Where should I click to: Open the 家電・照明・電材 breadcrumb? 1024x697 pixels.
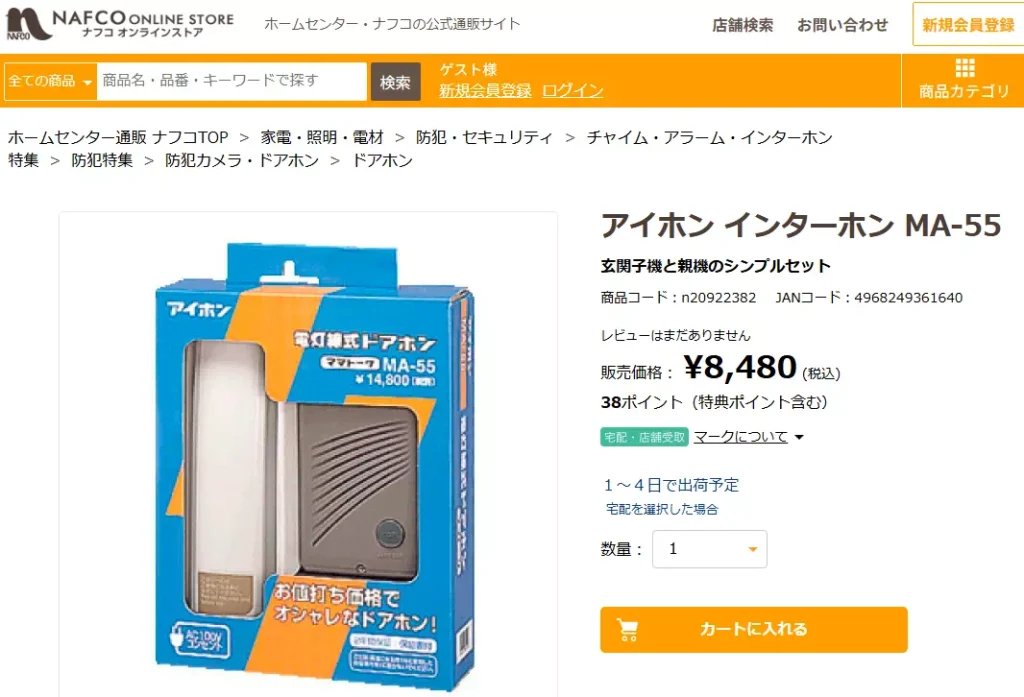(322, 137)
